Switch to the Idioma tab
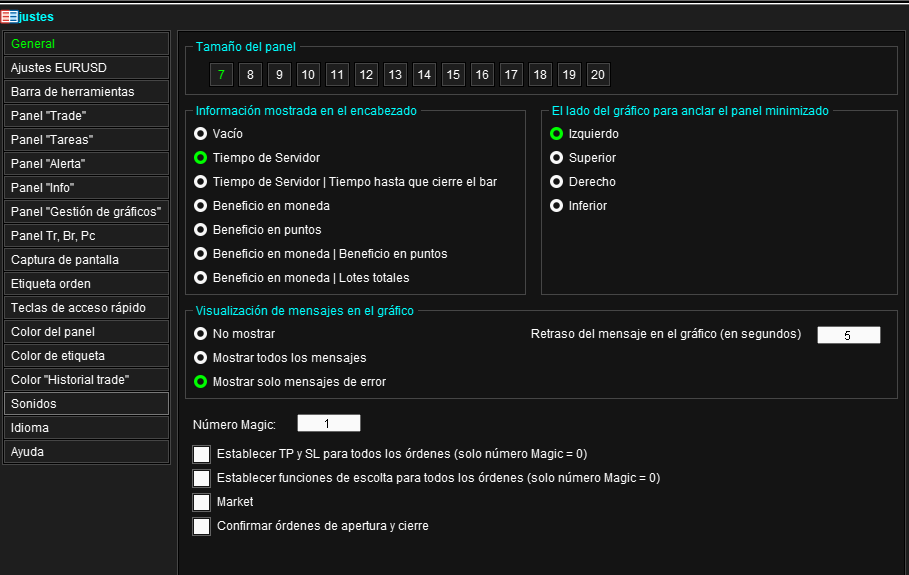 point(86,428)
